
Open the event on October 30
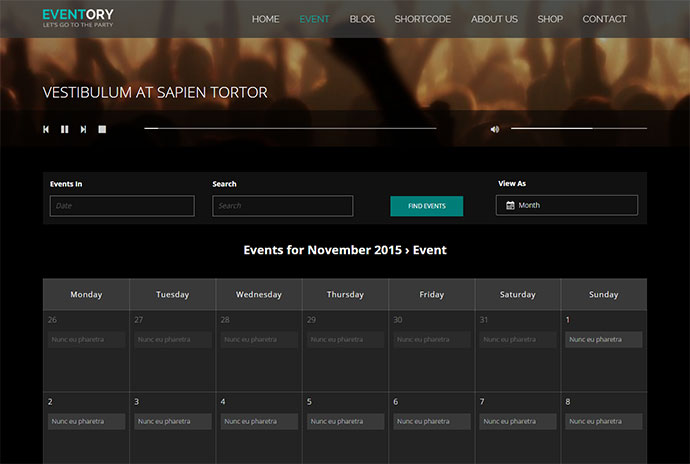[432, 339]
